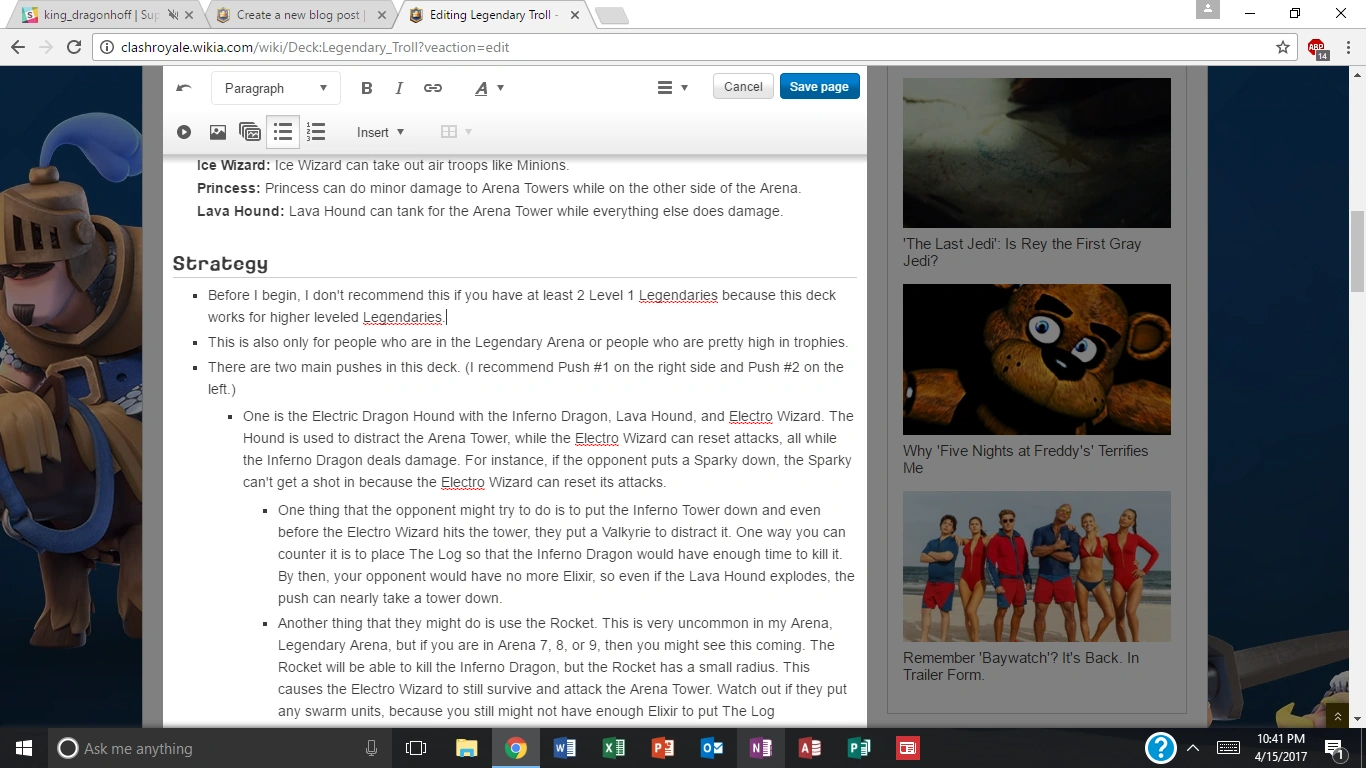Click the Strategy section heading
The width and height of the screenshot is (1366, 768).
tap(220, 264)
